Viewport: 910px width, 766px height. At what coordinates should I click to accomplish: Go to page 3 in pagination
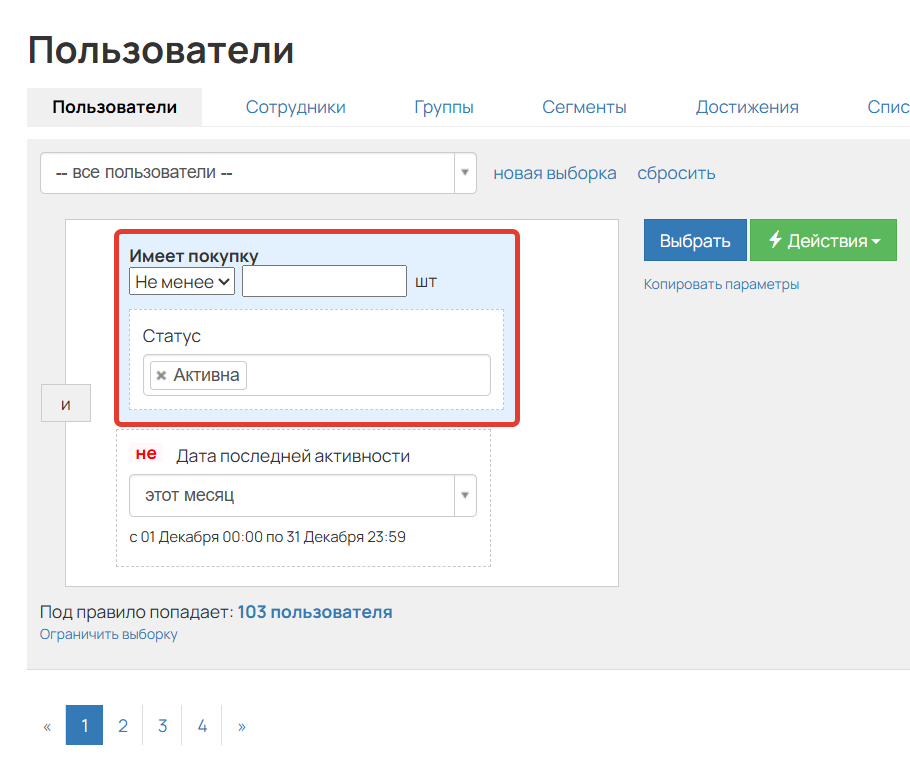[x=162, y=725]
